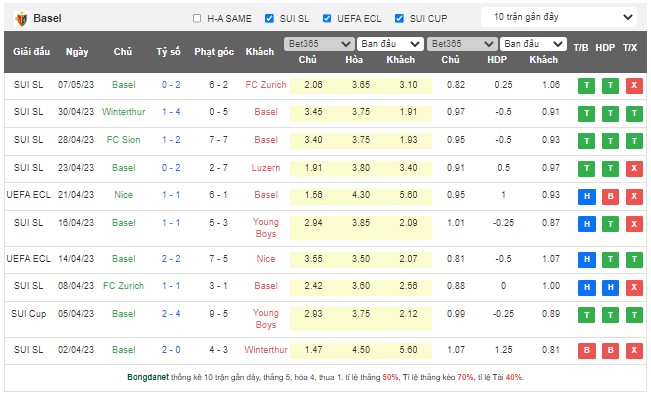Click green T/X badge in 05/04/23 row
This screenshot has width=651, height=398.
(x=634, y=315)
